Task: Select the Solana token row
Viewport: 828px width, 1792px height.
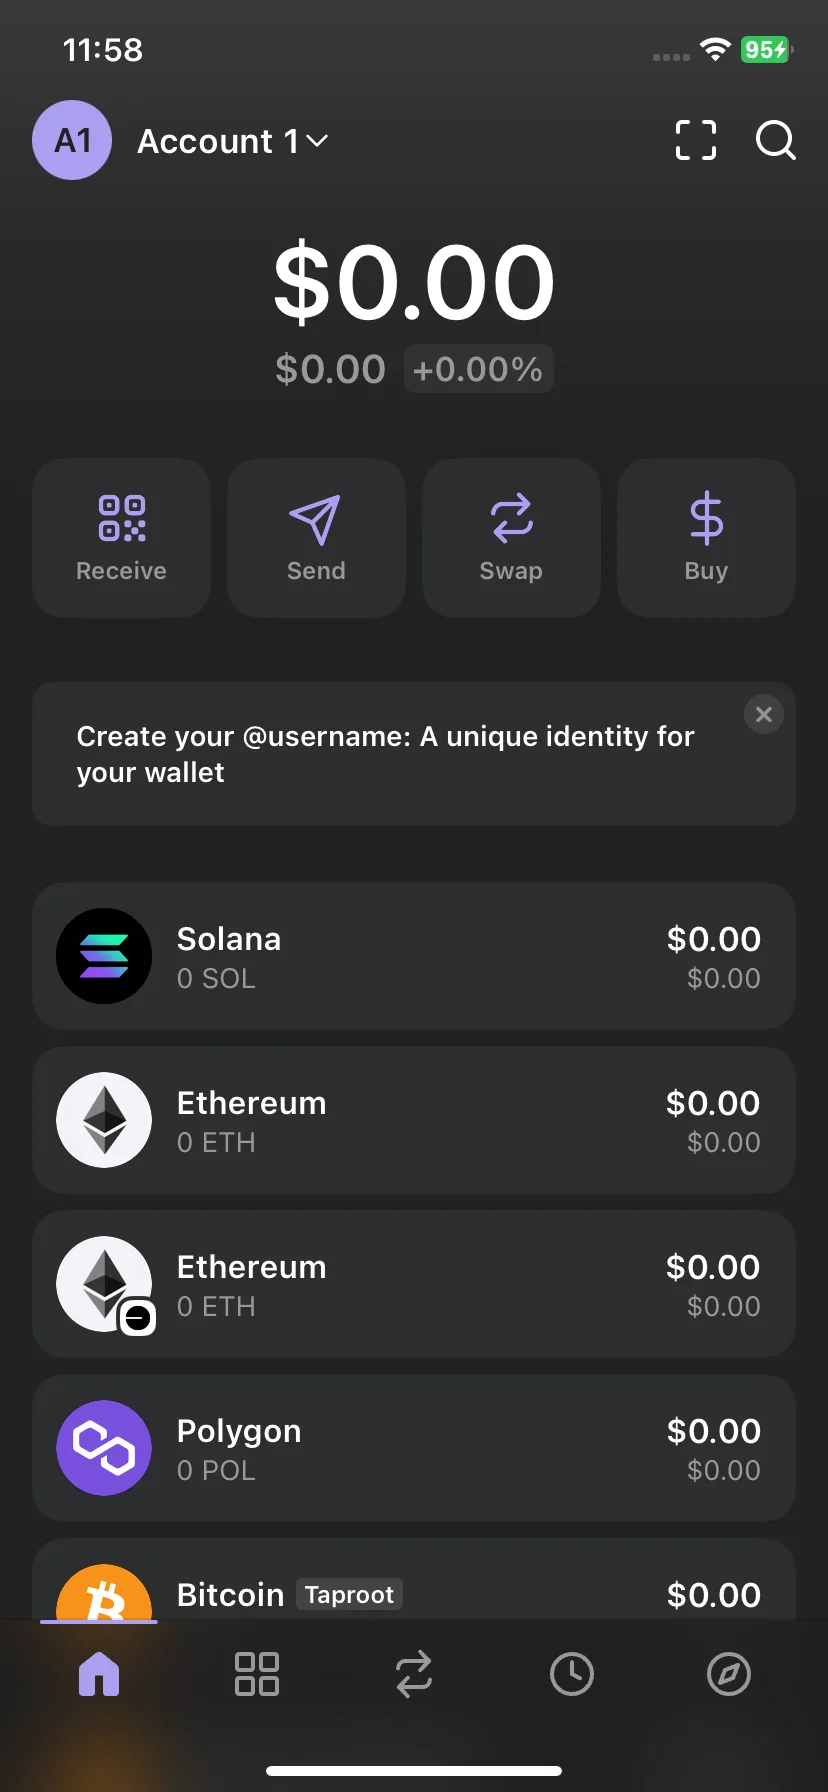Action: 414,956
